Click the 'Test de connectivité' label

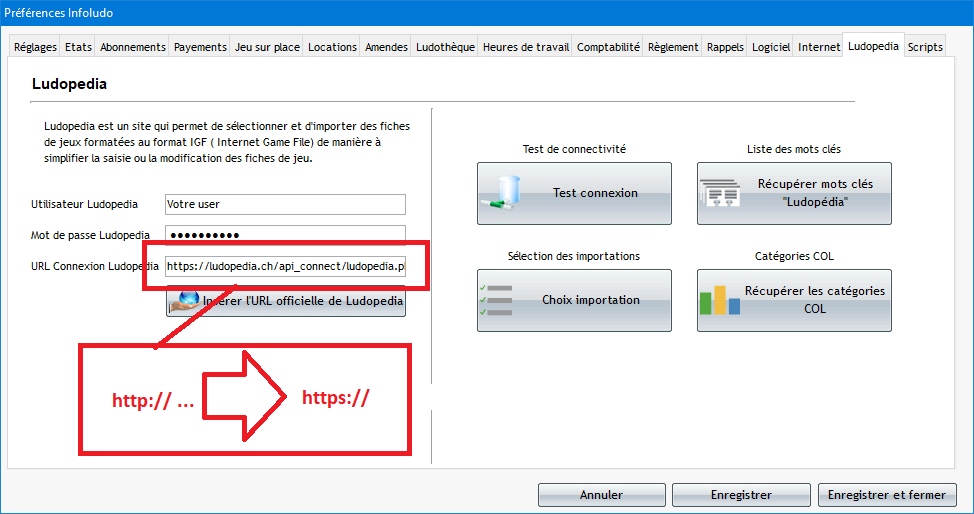(574, 149)
